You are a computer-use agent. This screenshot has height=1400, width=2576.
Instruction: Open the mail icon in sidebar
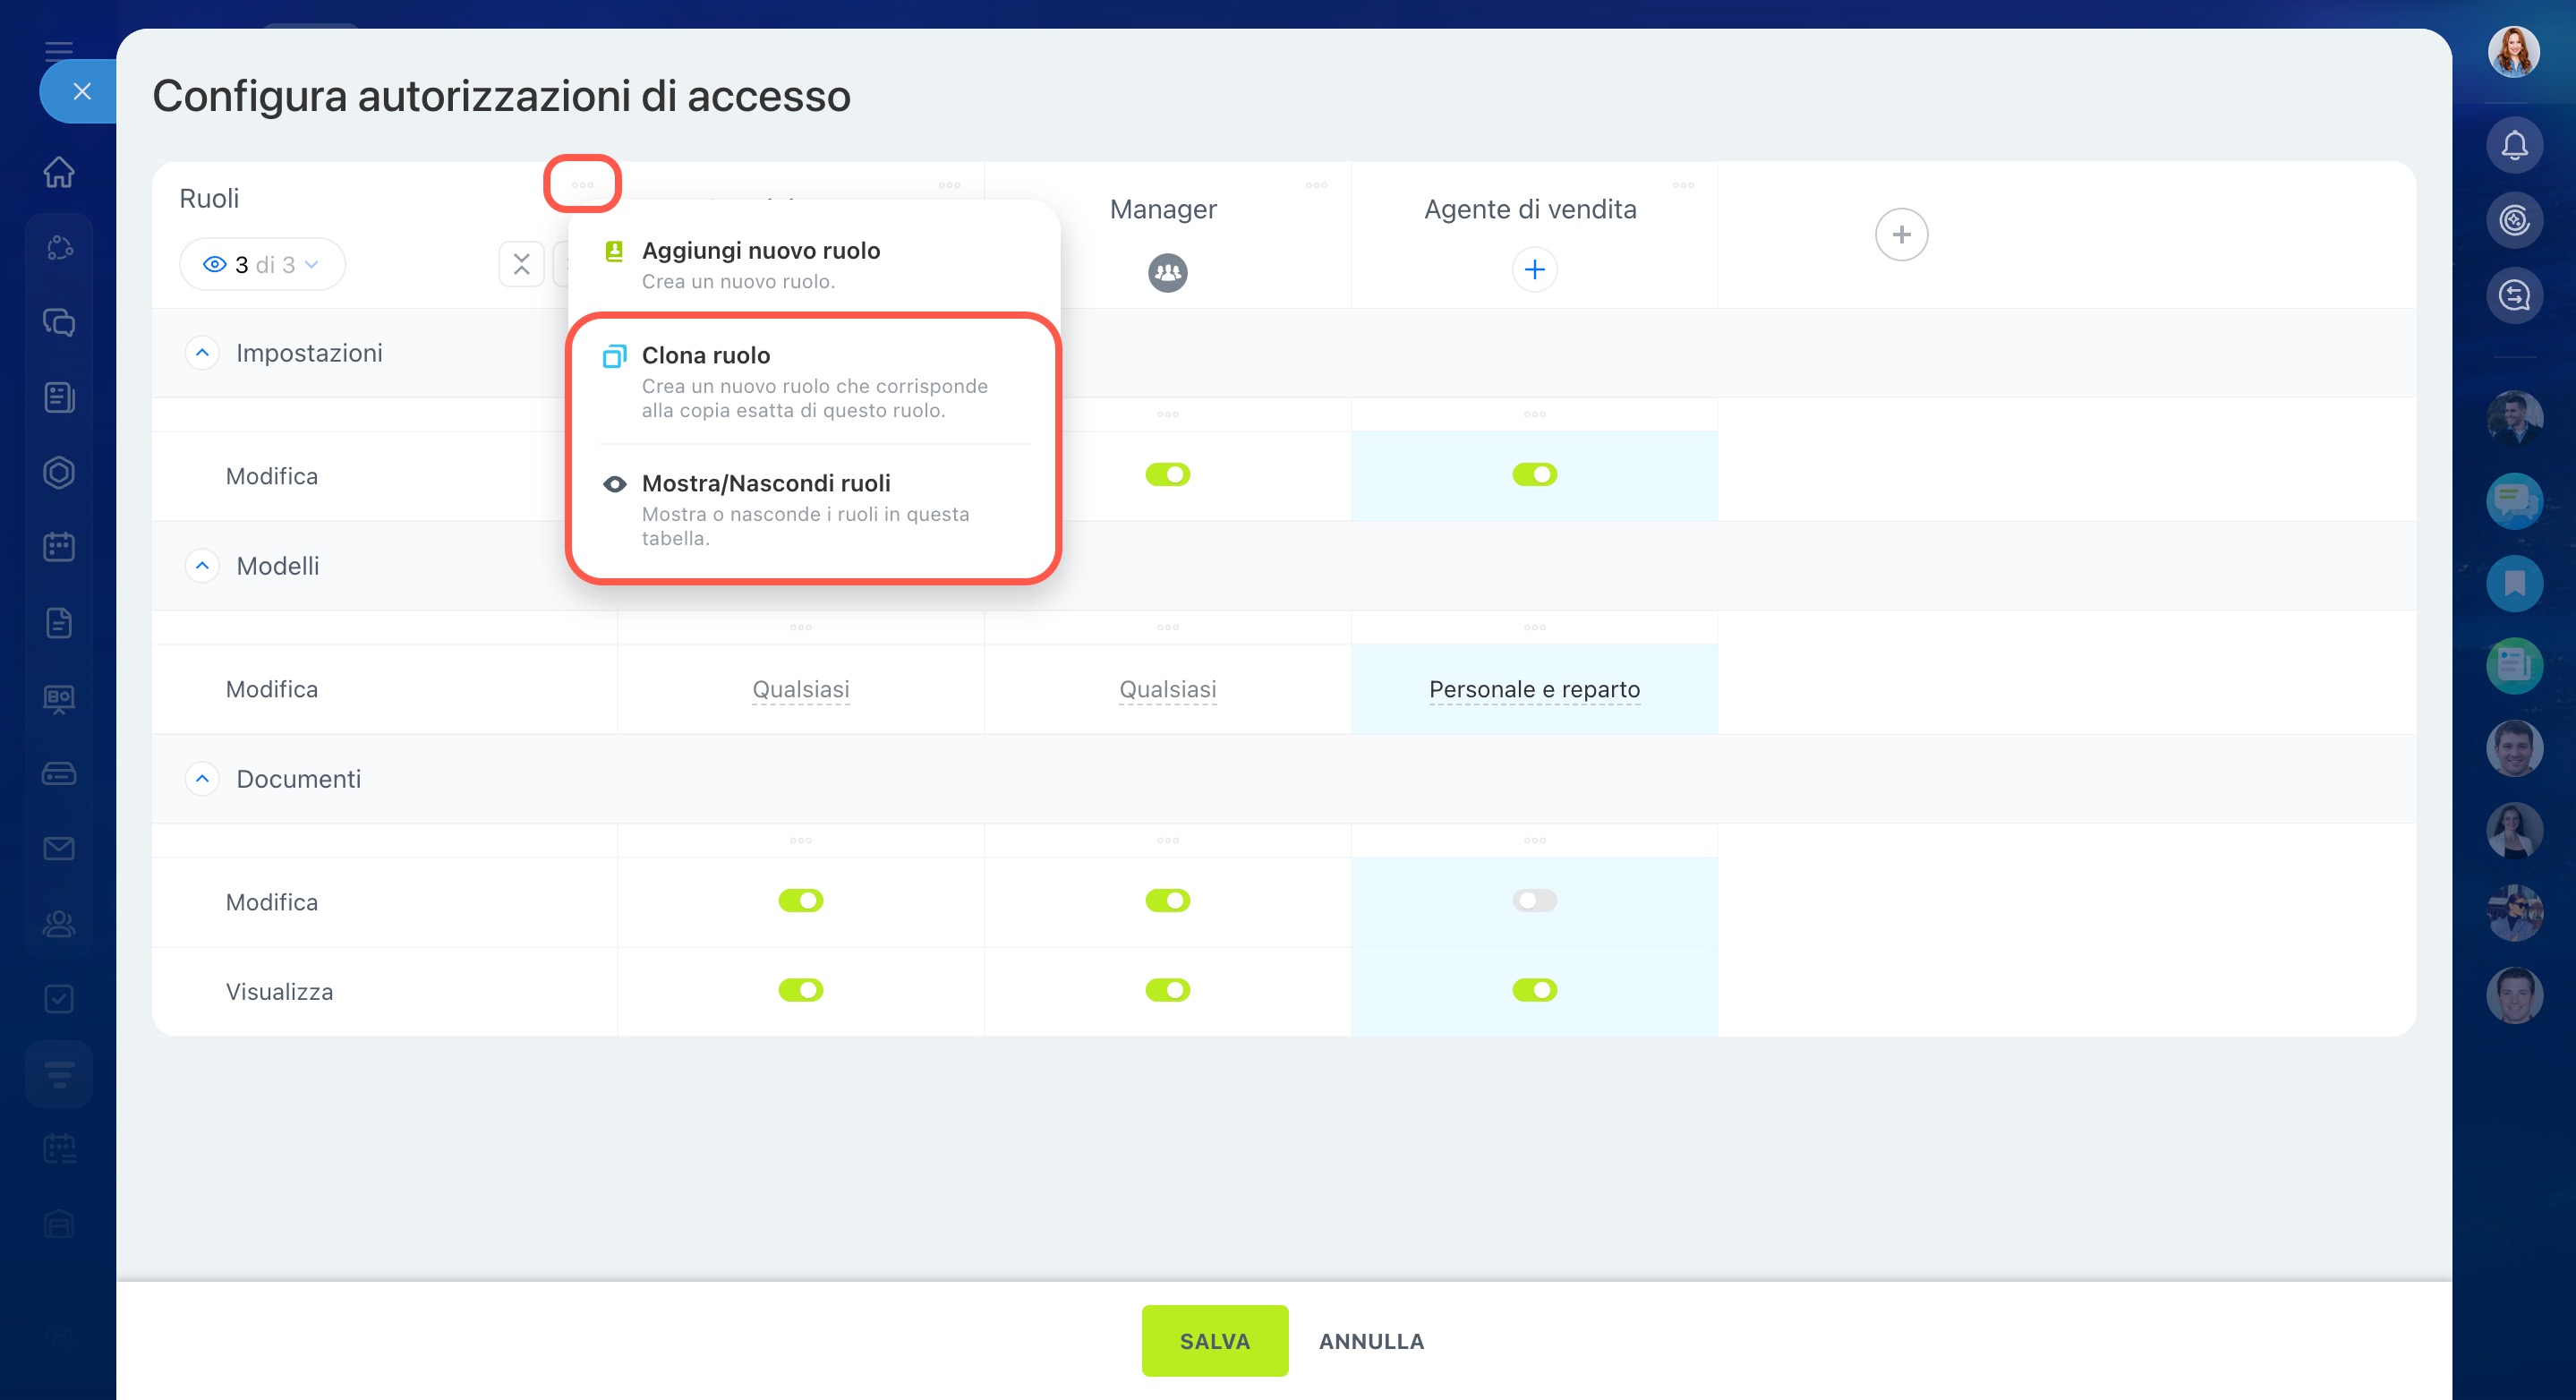tap(59, 848)
